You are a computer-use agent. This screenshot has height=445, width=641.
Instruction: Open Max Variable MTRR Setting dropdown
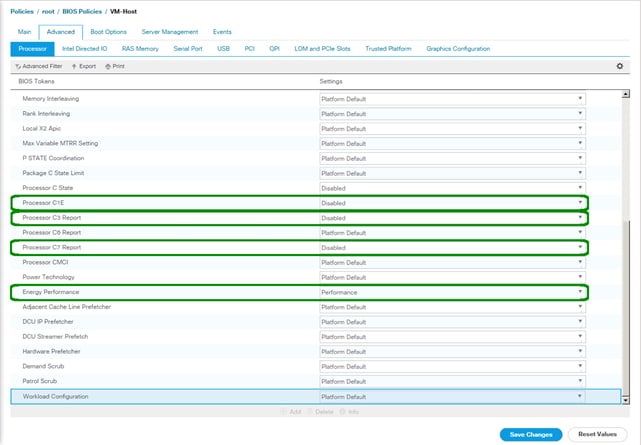coord(452,143)
